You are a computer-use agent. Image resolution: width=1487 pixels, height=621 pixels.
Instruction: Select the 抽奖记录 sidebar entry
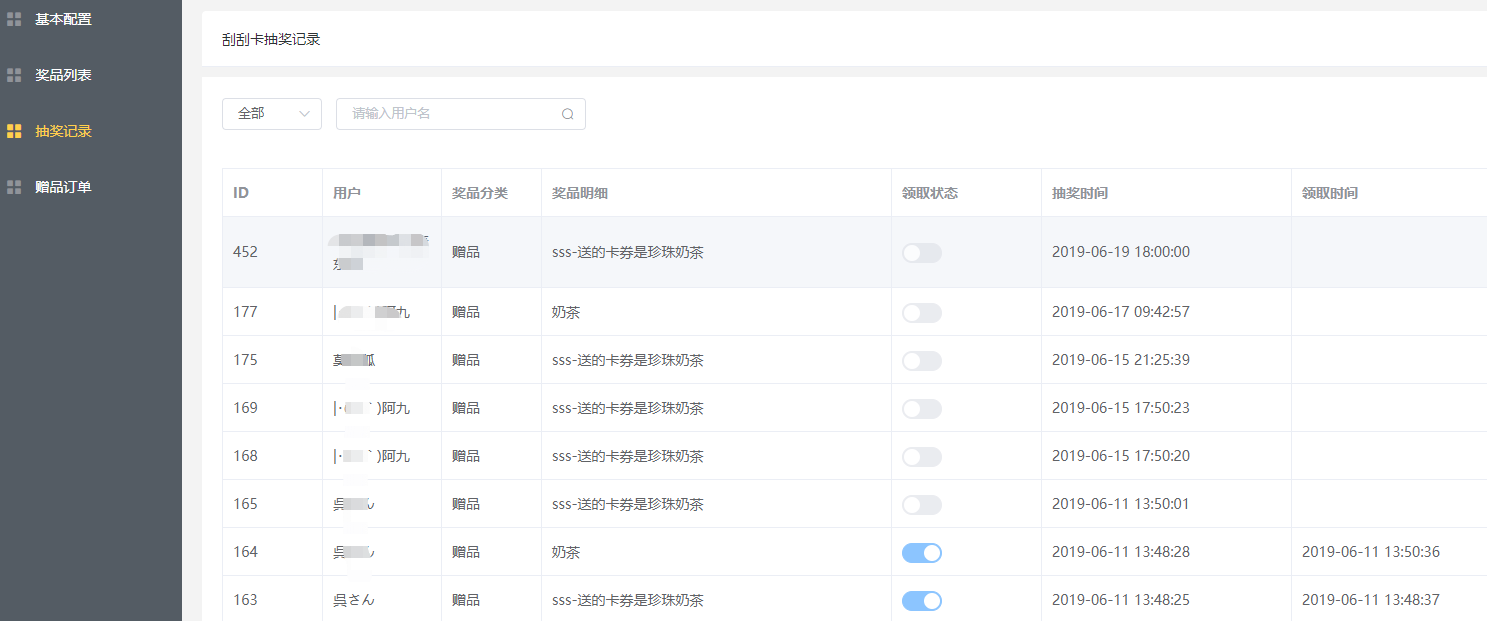[63, 131]
